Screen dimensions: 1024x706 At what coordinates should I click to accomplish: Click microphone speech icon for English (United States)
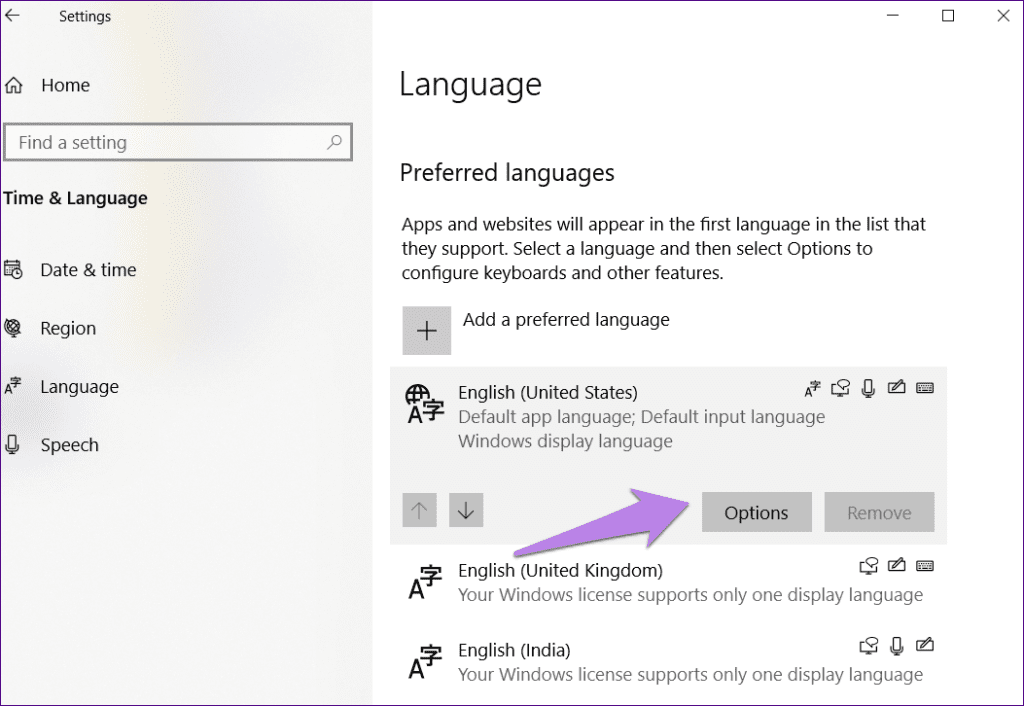click(x=868, y=388)
